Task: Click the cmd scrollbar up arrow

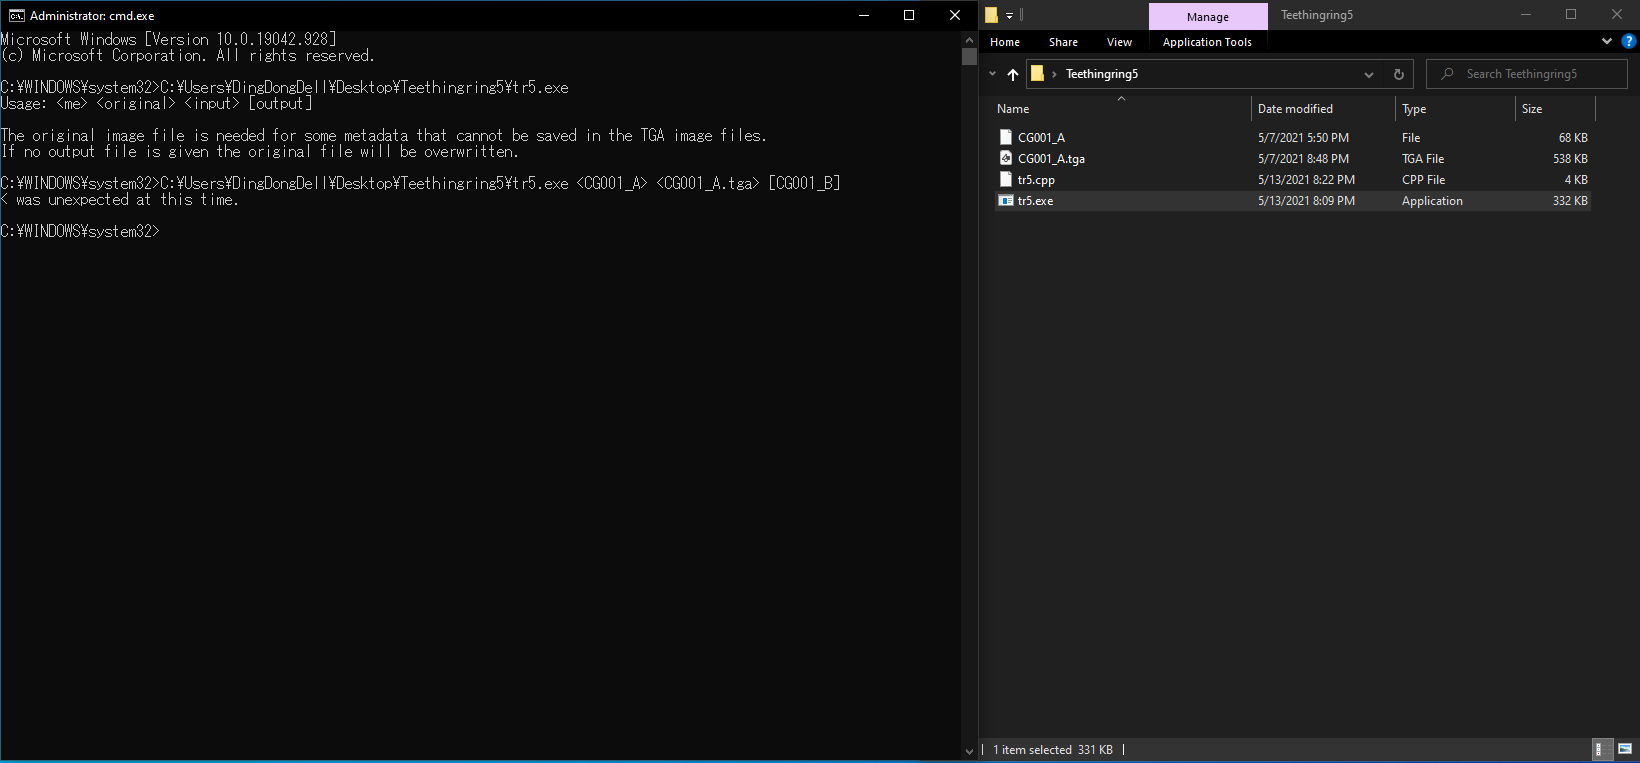Action: (969, 40)
